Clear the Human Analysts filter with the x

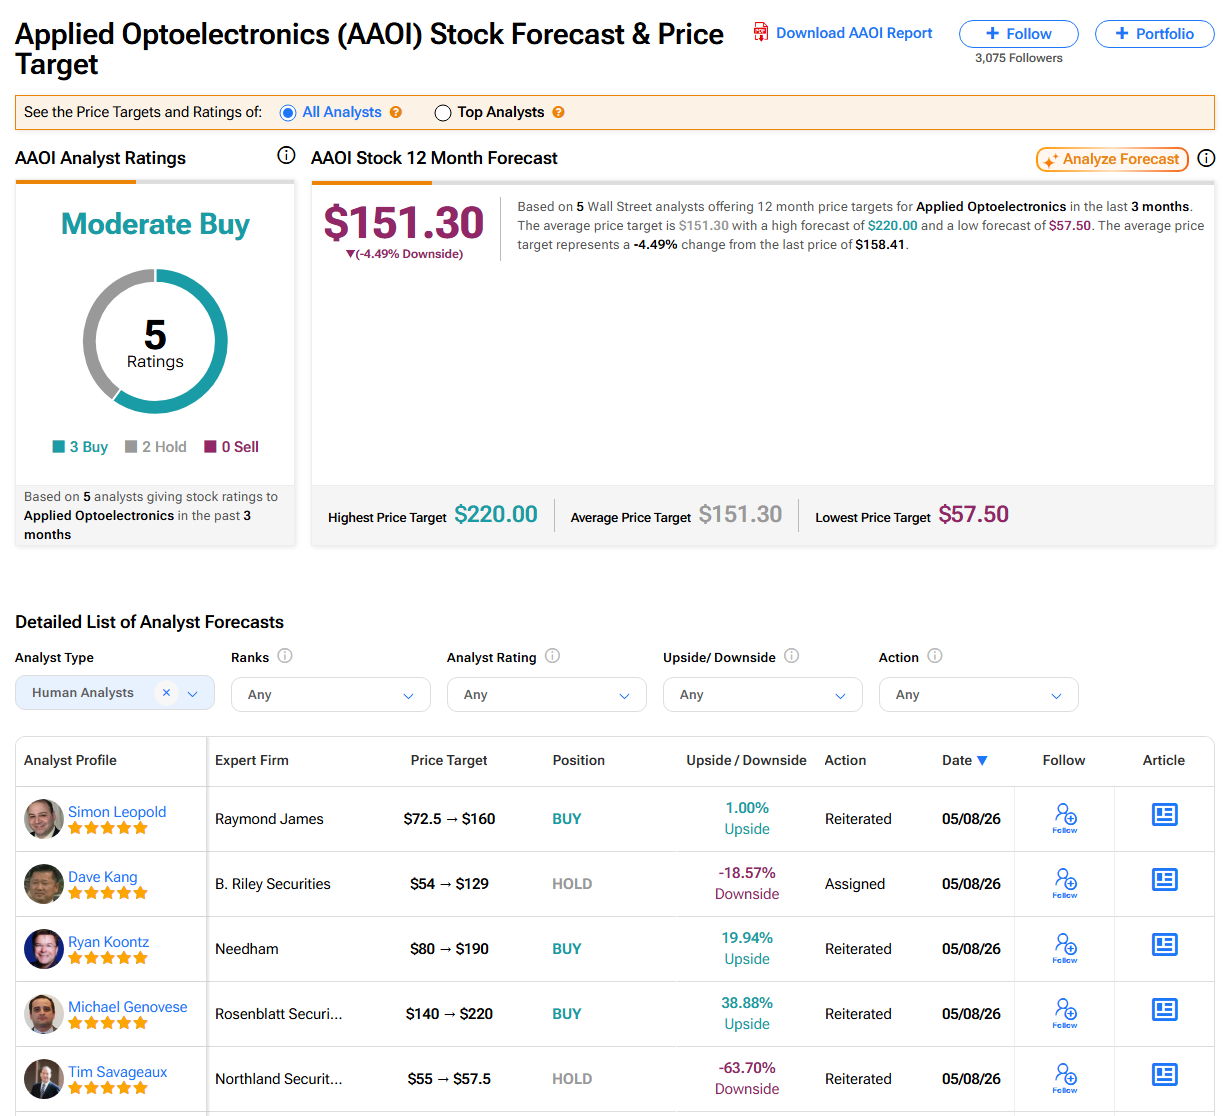(x=166, y=692)
